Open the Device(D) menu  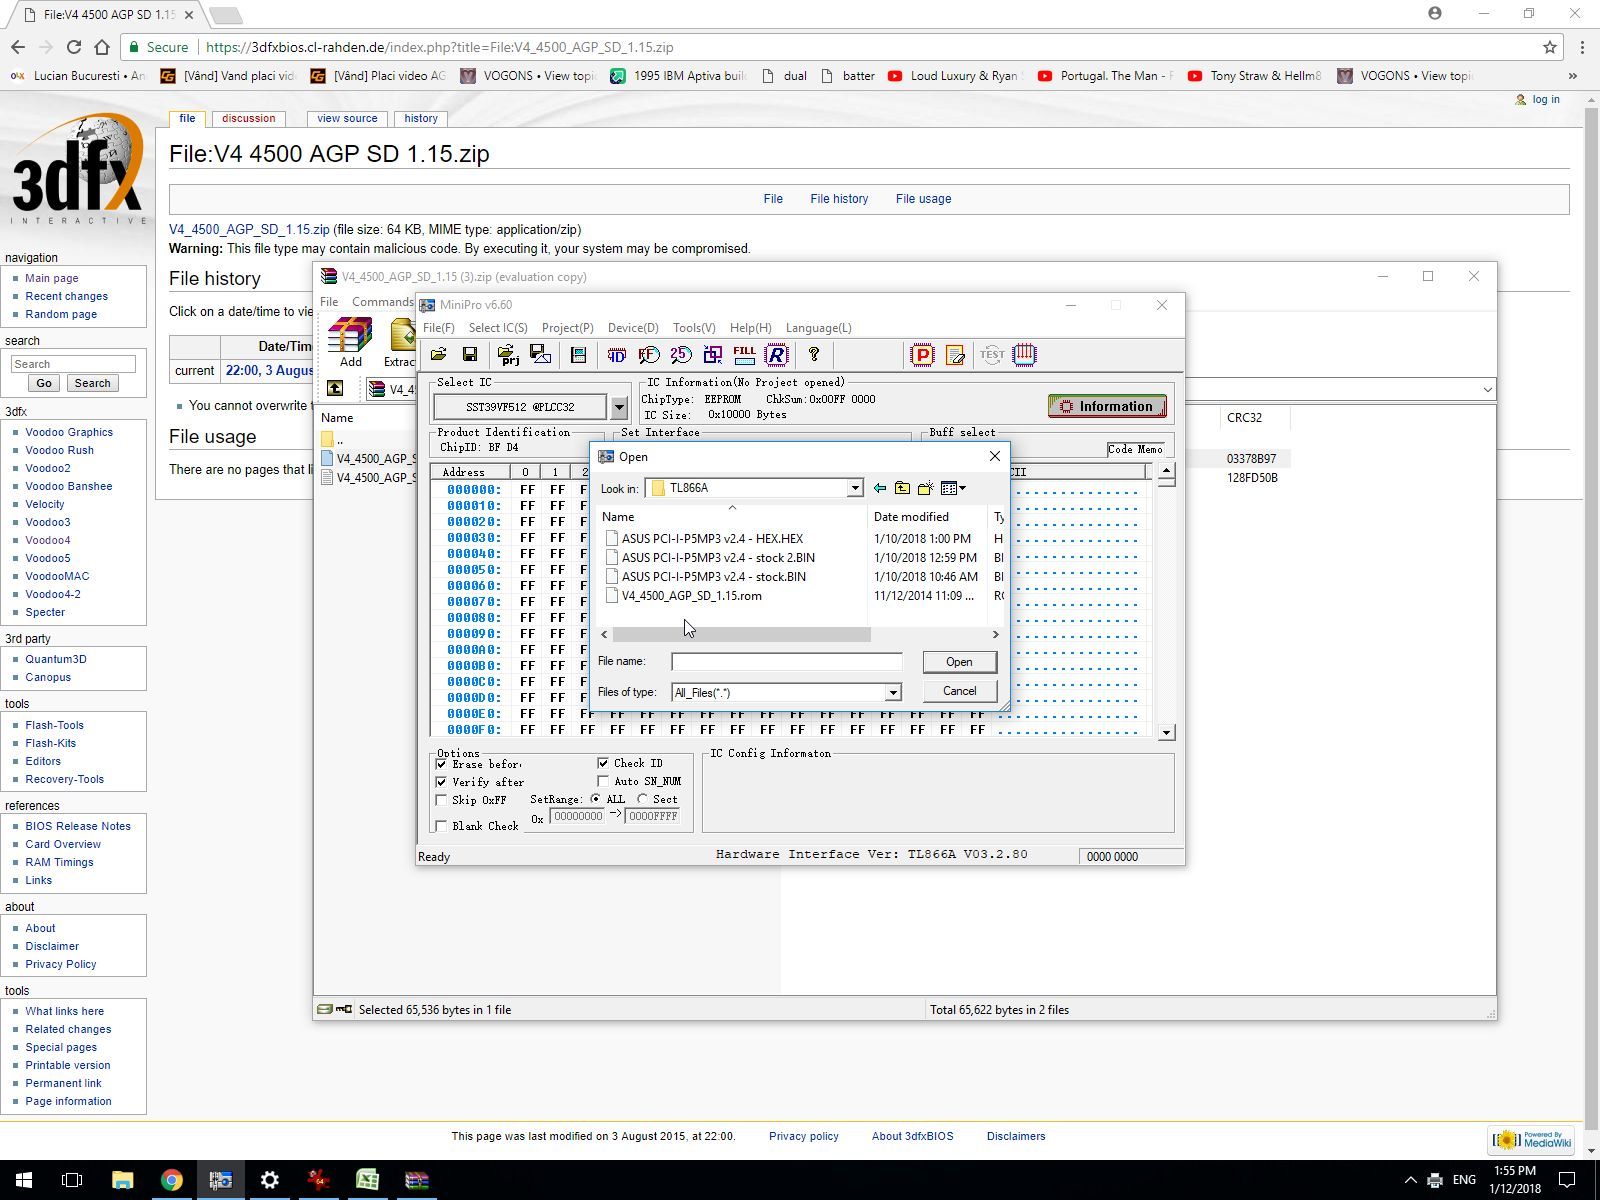[x=633, y=328]
